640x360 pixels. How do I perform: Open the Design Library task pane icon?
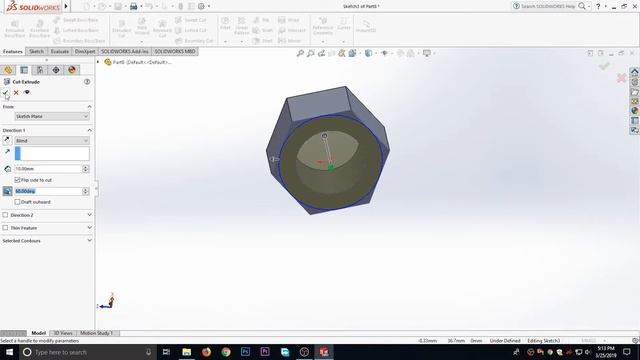pos(635,82)
